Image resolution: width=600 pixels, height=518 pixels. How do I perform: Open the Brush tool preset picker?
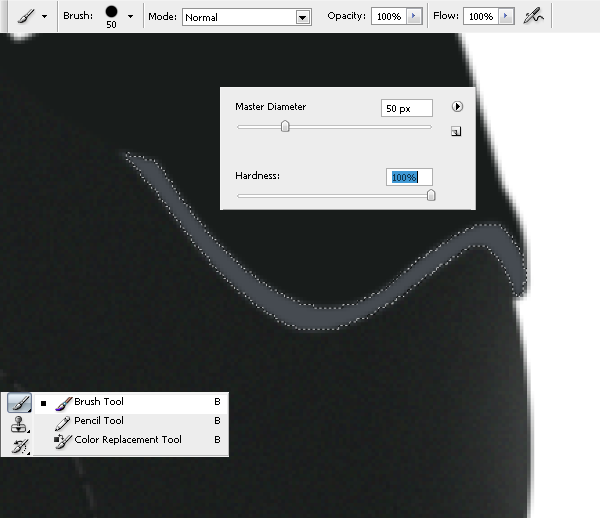(x=26, y=16)
